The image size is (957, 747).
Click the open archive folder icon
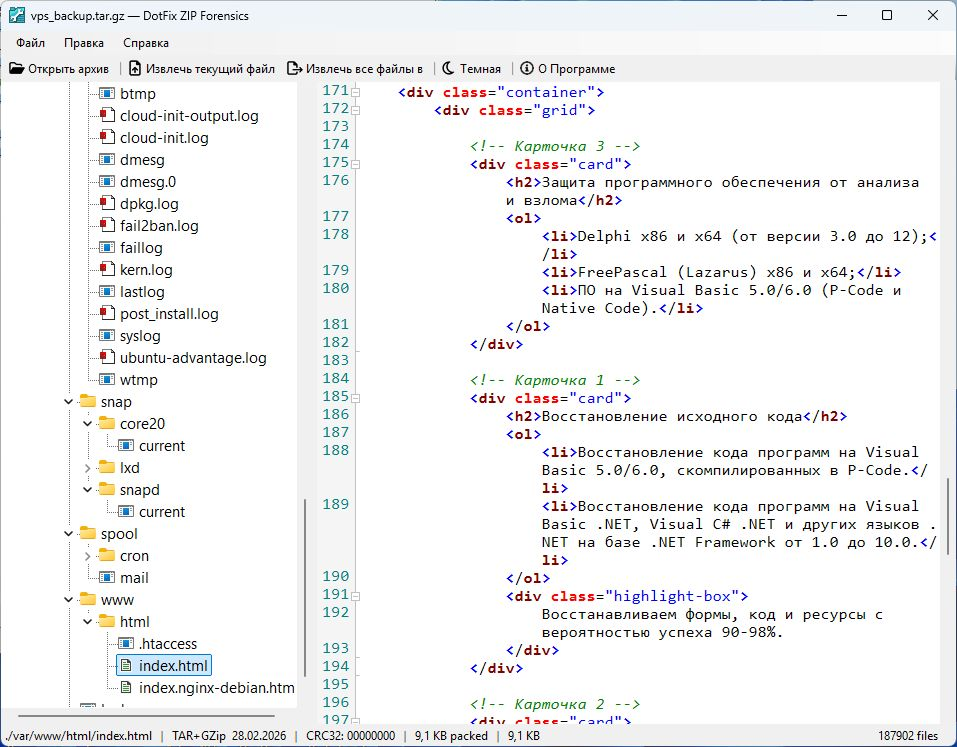[16, 68]
